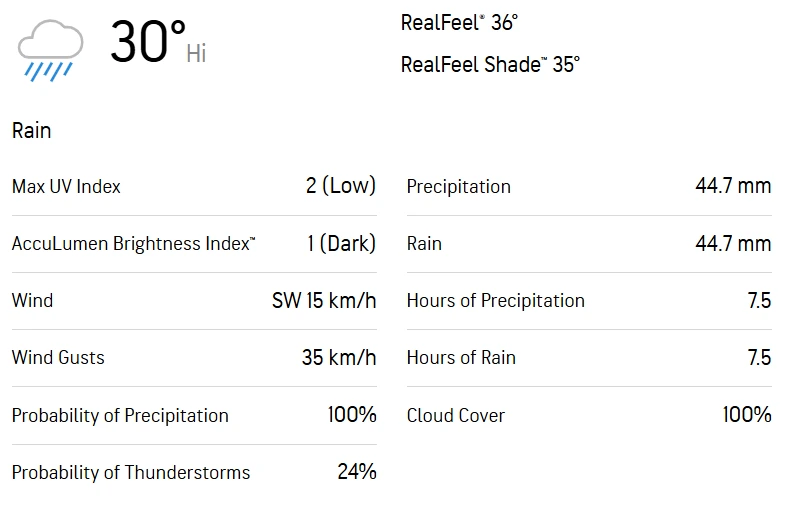Click the AccuLumen Brightness Index label
Screen dimensions: 785x517
tap(133, 244)
